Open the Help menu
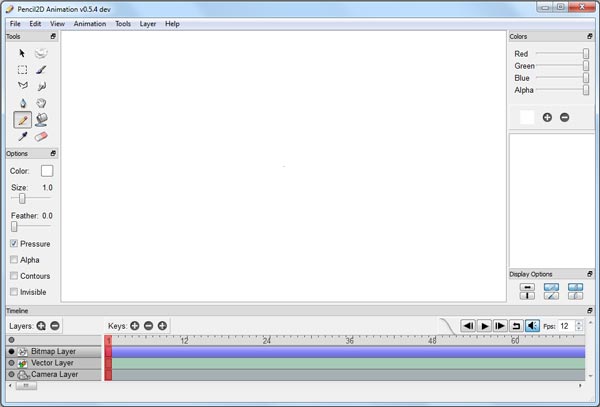Image resolution: width=600 pixels, height=407 pixels. 172,24
